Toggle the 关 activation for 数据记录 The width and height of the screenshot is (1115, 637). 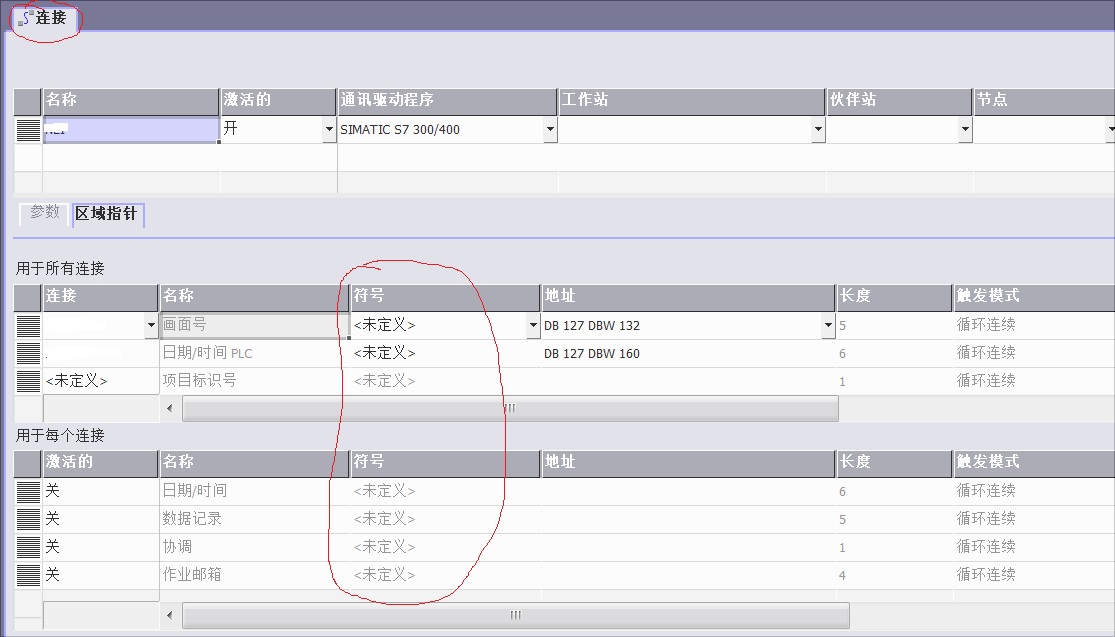(55, 519)
